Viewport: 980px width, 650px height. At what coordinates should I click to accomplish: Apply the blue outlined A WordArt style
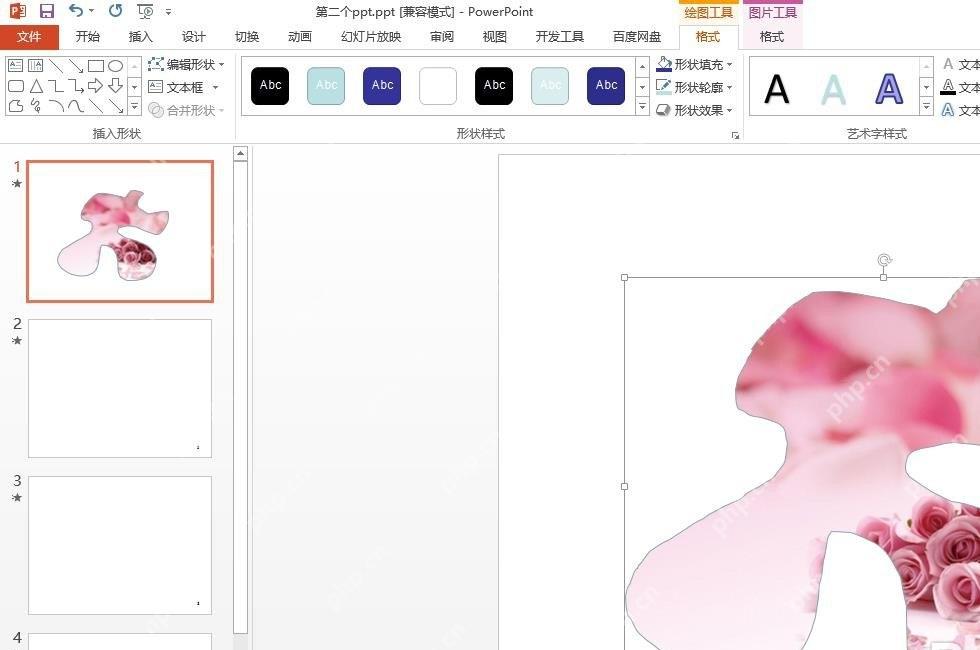point(889,89)
